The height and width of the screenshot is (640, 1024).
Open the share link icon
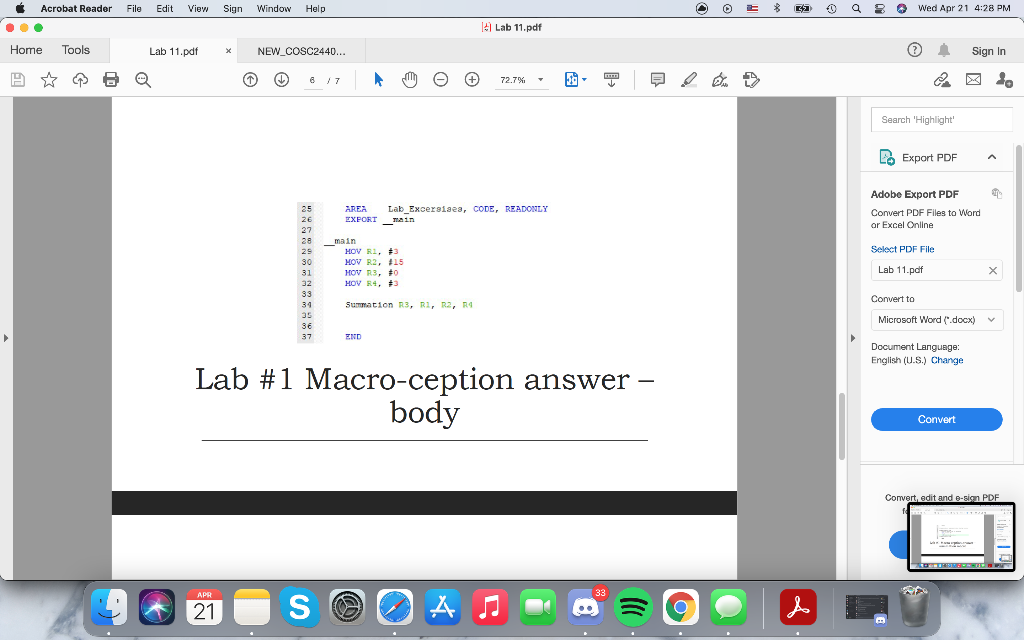click(942, 80)
